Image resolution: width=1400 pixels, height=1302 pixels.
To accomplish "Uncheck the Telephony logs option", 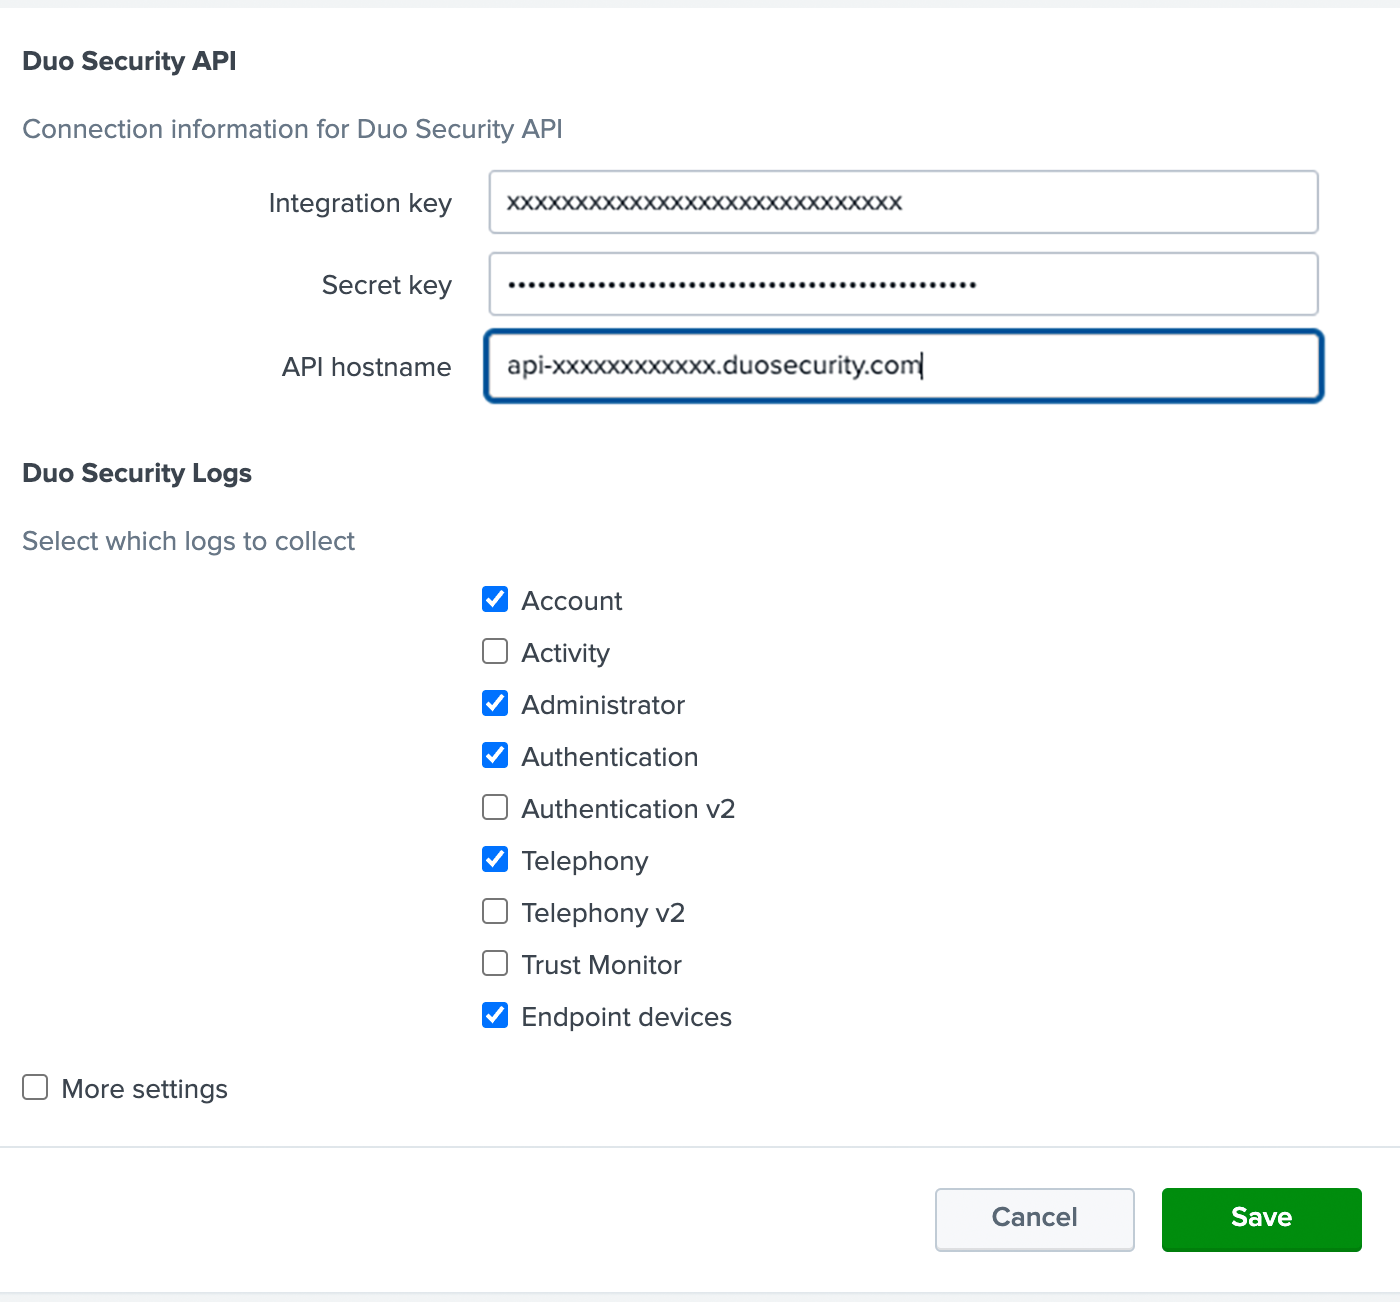I will click(495, 859).
